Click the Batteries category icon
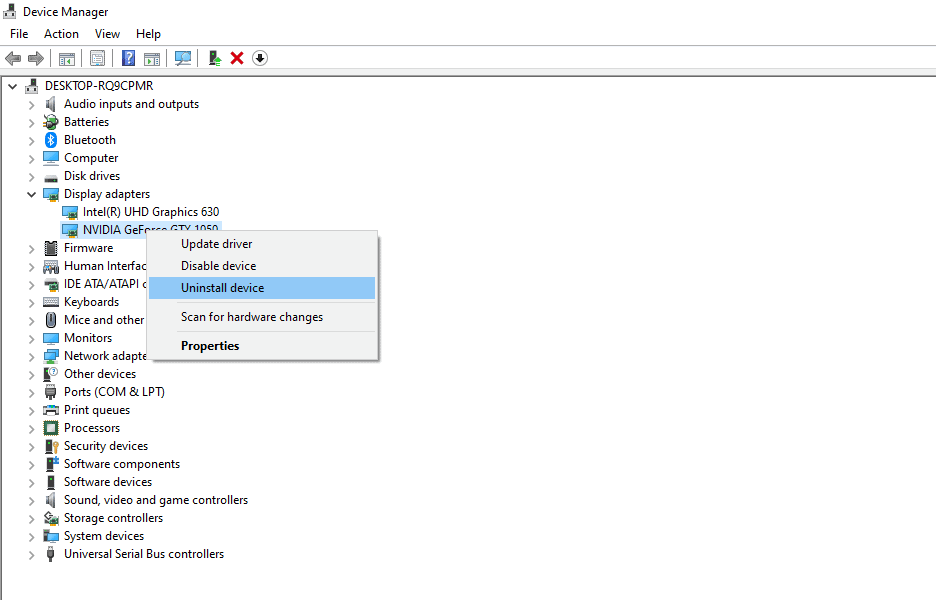This screenshot has height=600, width=936. click(51, 122)
